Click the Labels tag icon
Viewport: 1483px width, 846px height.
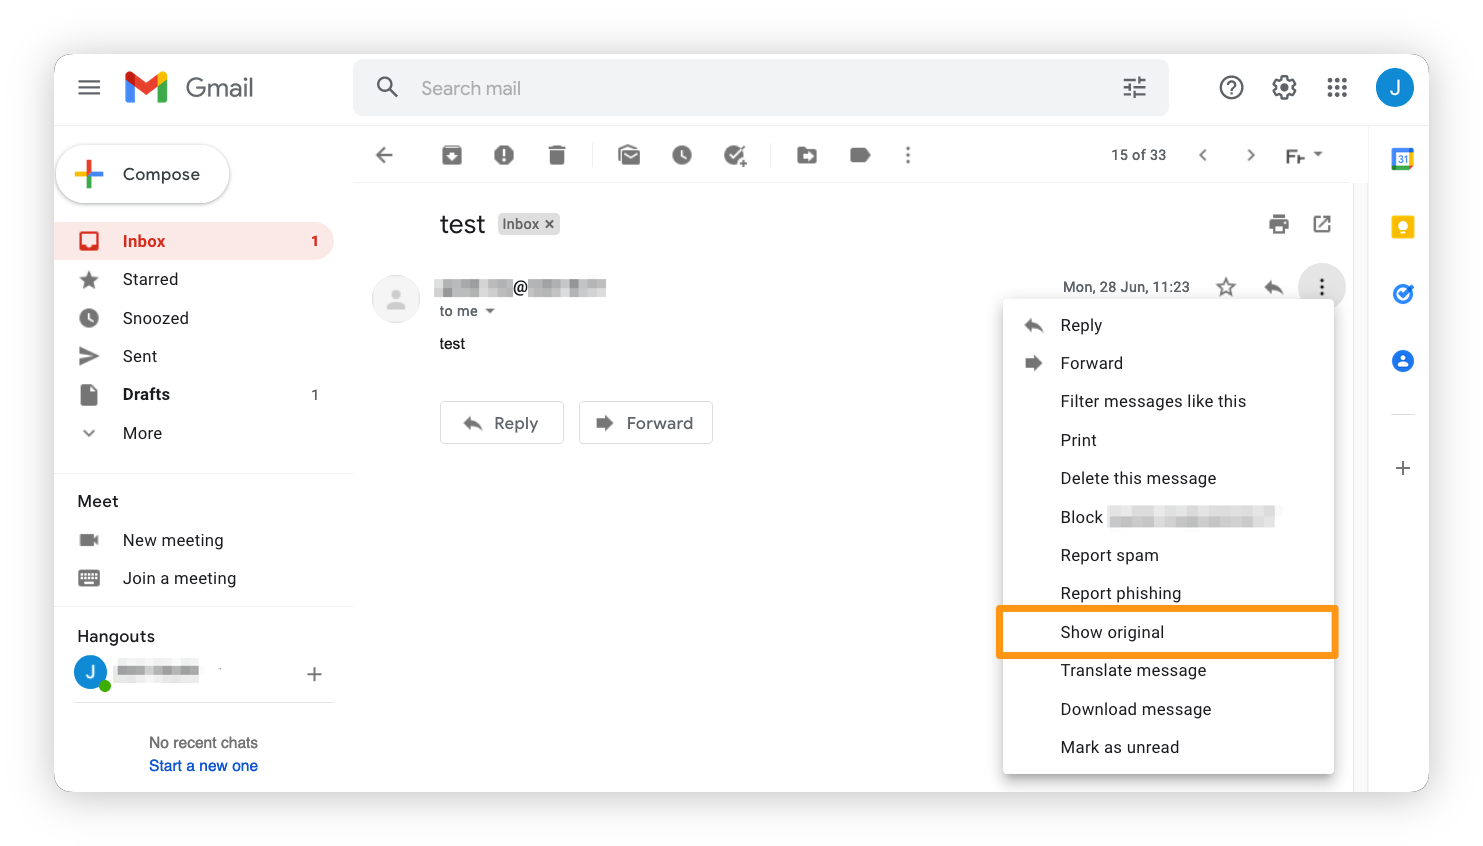859,155
